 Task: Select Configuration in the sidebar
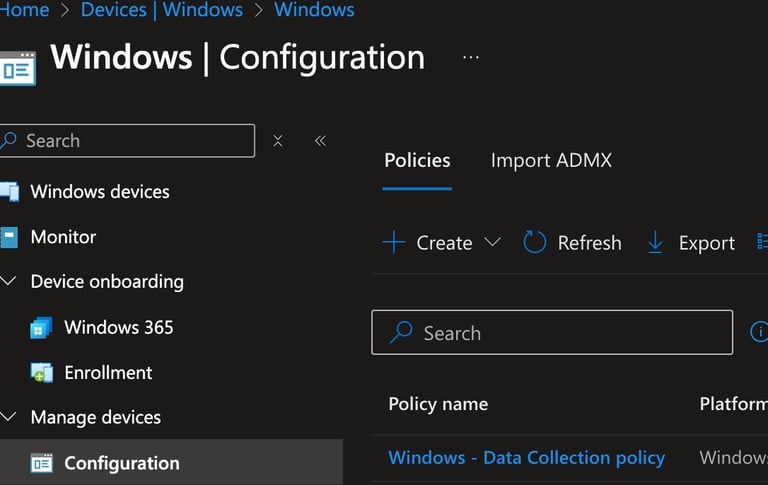[x=171, y=463]
